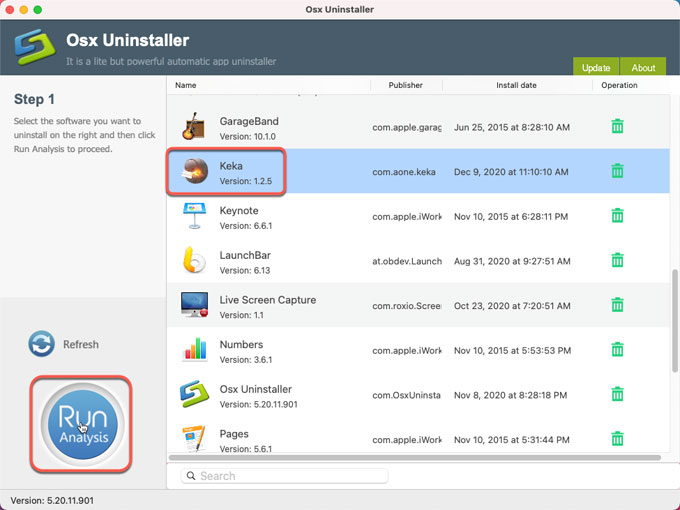Select the Numbers name text
Viewport: 680px width, 510px height.
241,345
